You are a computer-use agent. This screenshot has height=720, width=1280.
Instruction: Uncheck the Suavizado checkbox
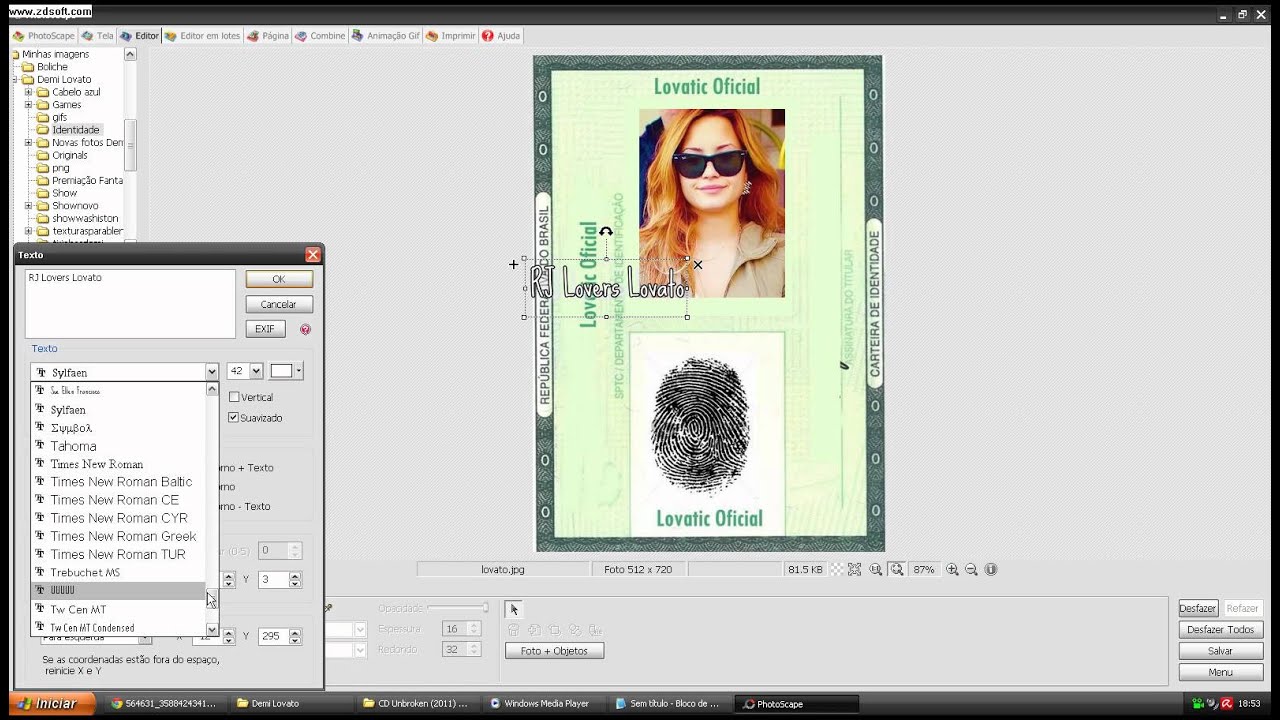(234, 417)
